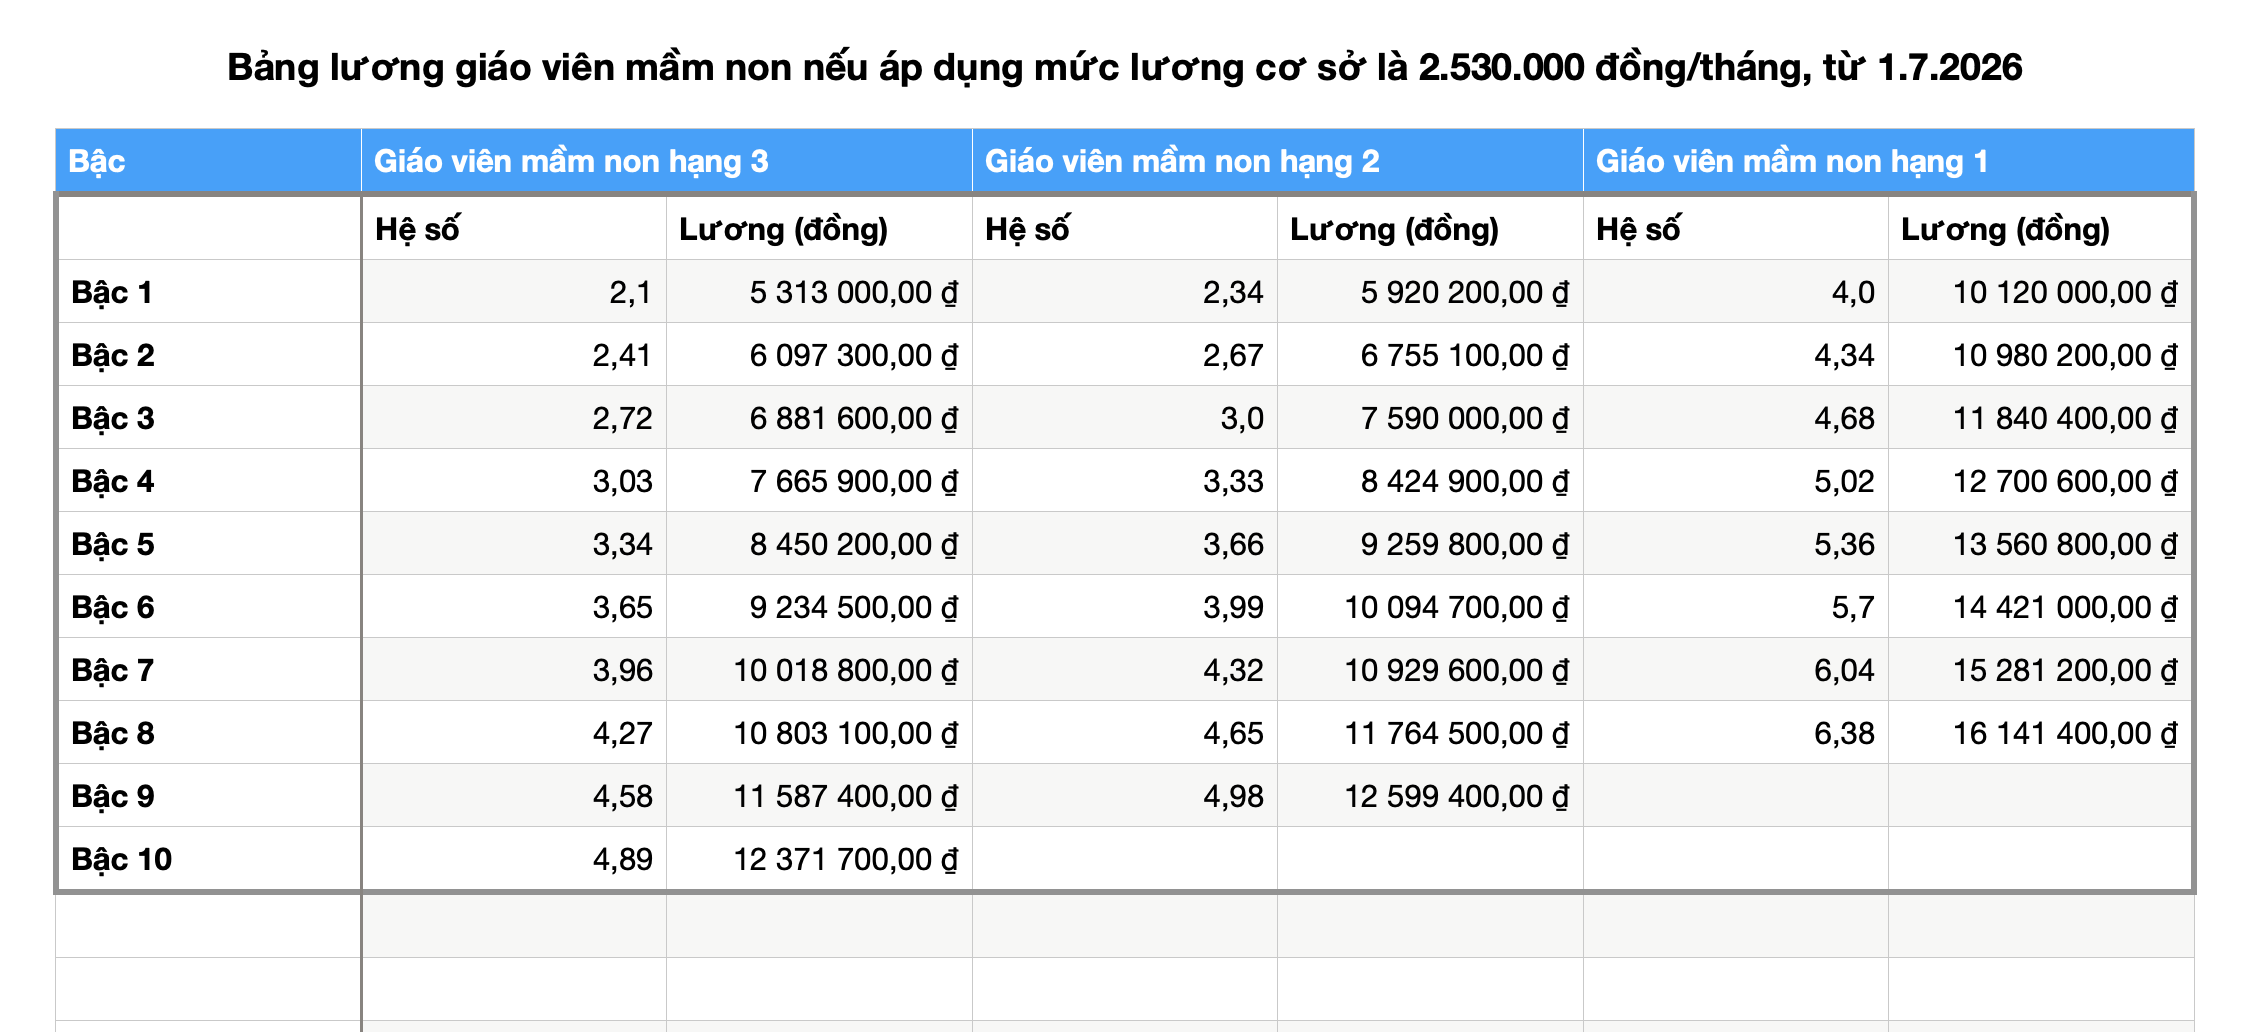Click the salary cell 5 313 000,00 ₫
Image resolution: width=2260 pixels, height=1032 pixels.
(819, 292)
